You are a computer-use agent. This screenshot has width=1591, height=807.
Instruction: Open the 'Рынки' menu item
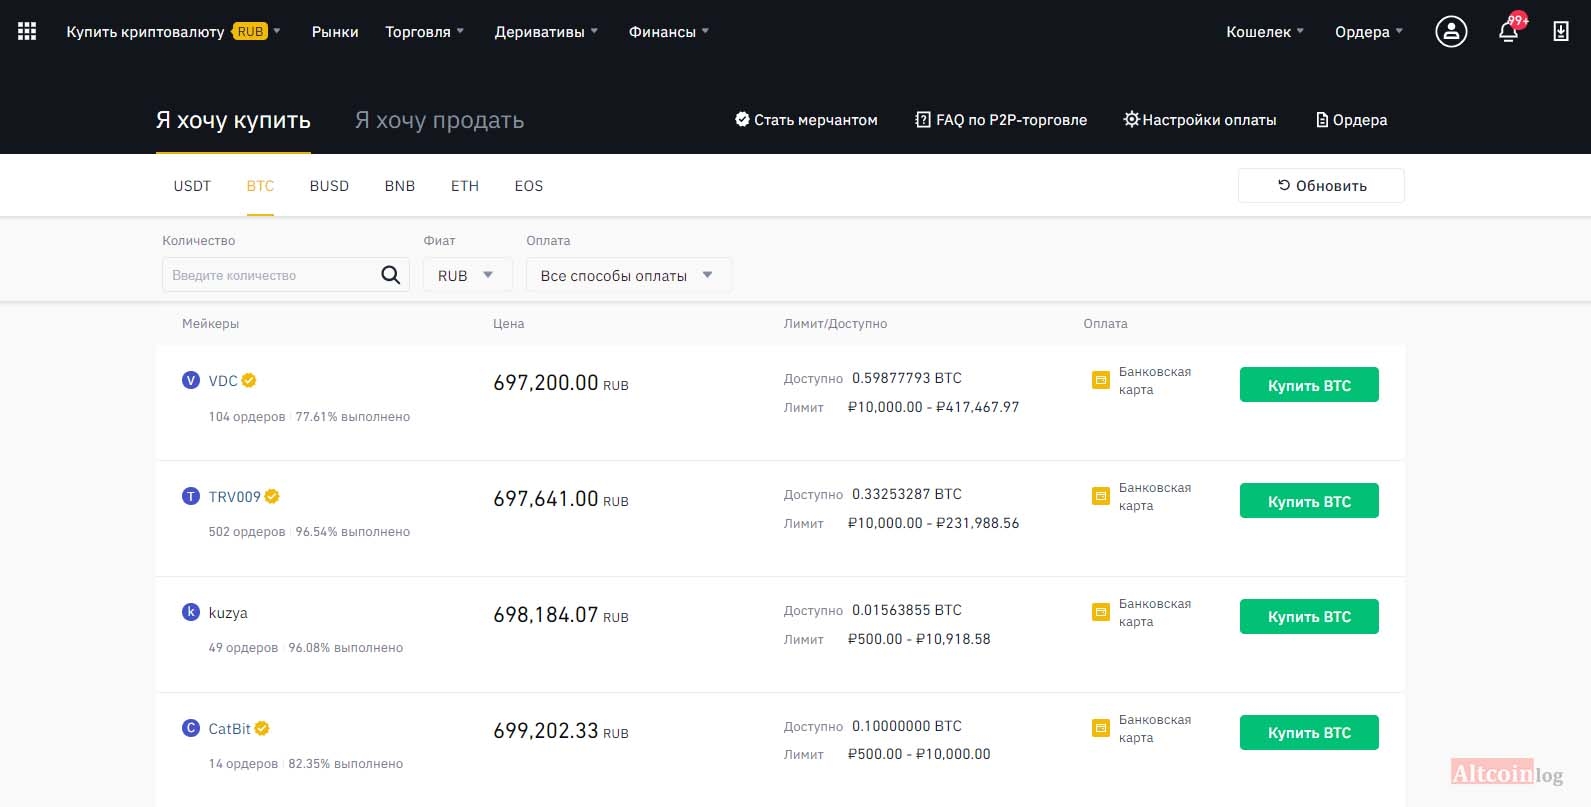tap(335, 31)
